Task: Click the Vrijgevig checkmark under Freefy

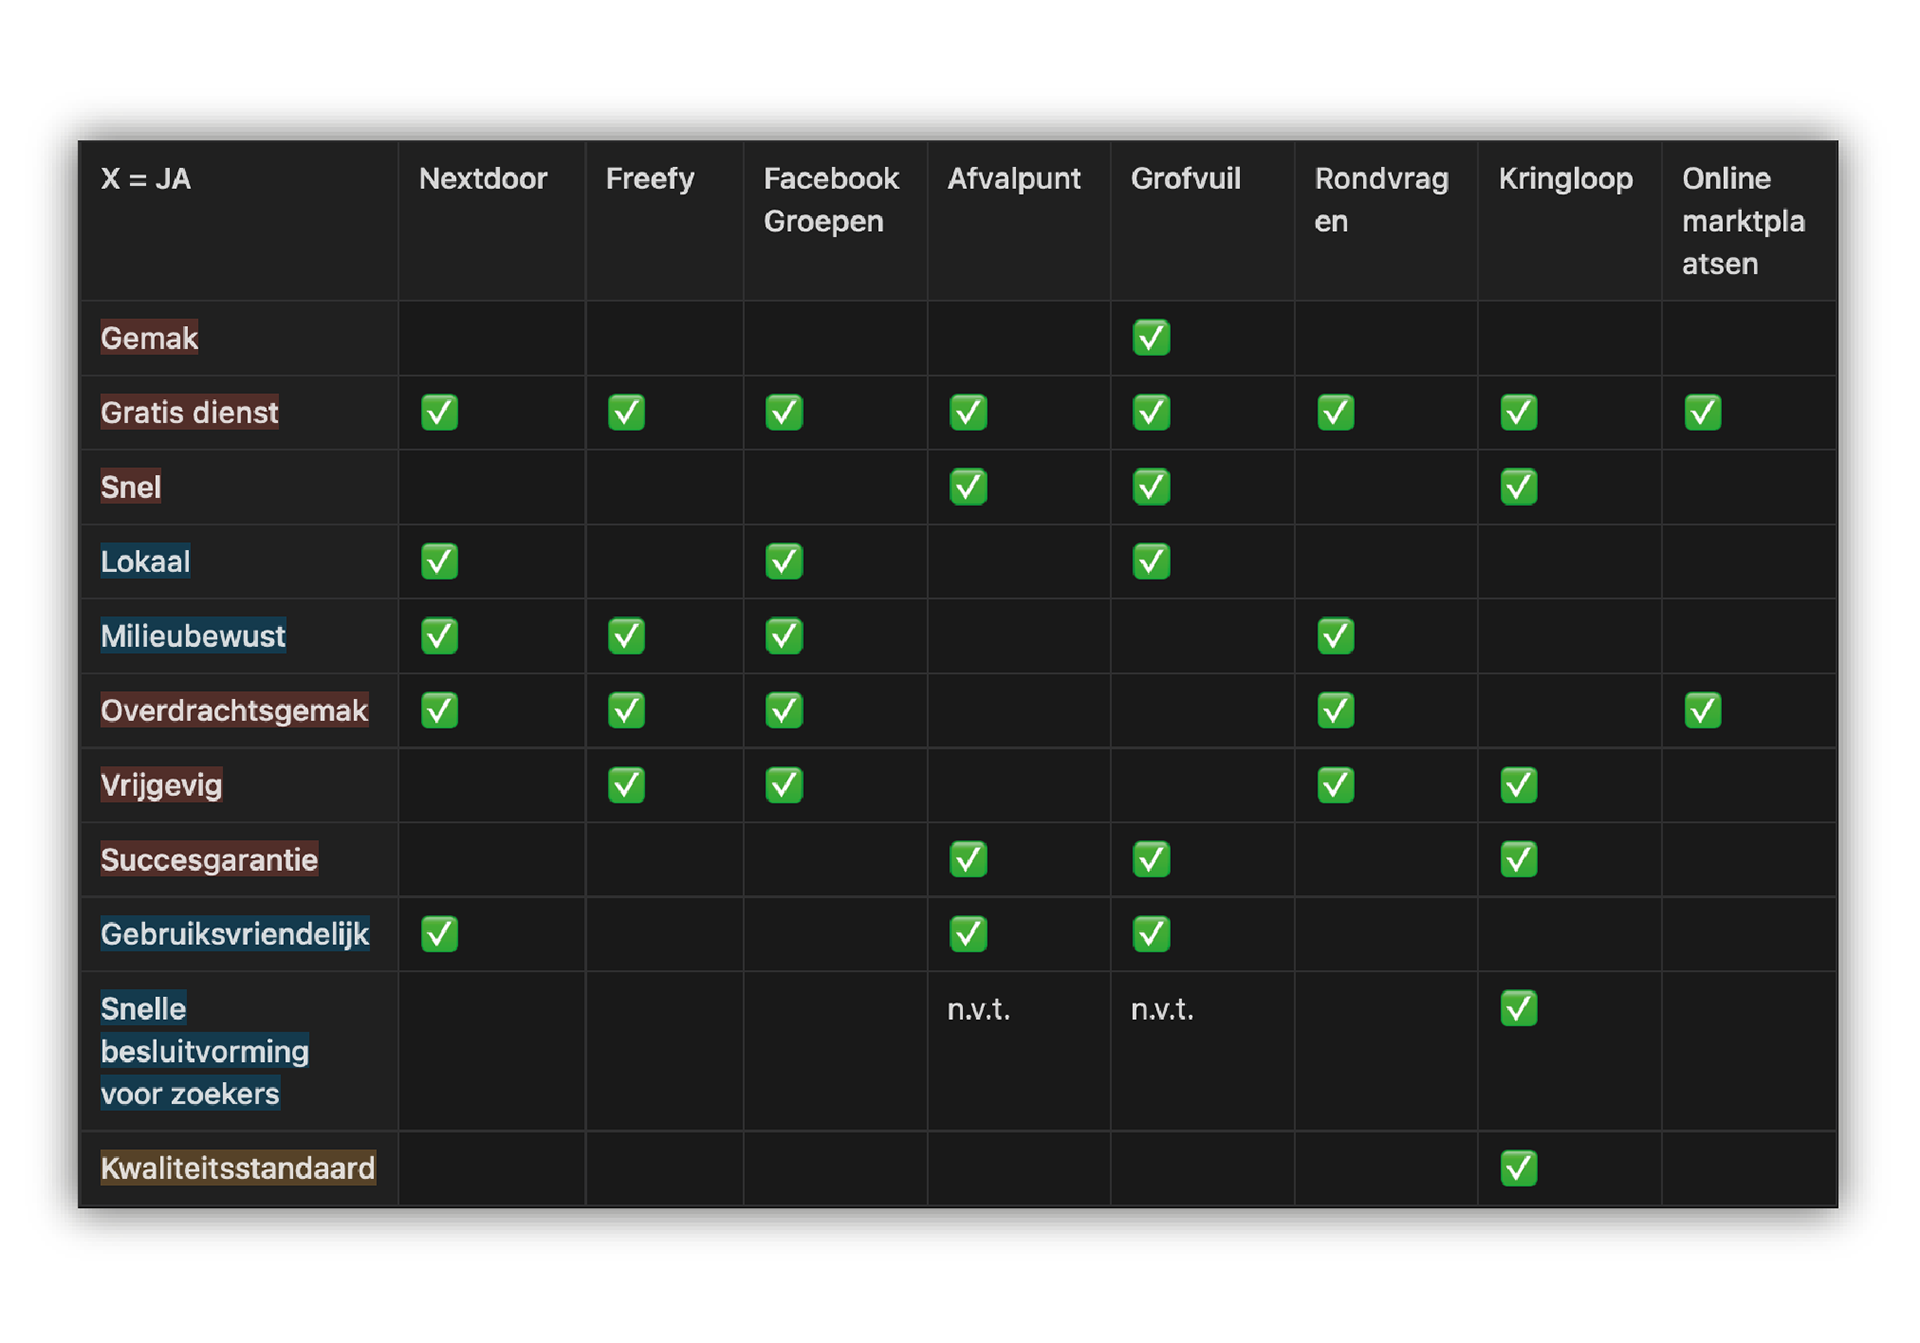Action: point(626,785)
